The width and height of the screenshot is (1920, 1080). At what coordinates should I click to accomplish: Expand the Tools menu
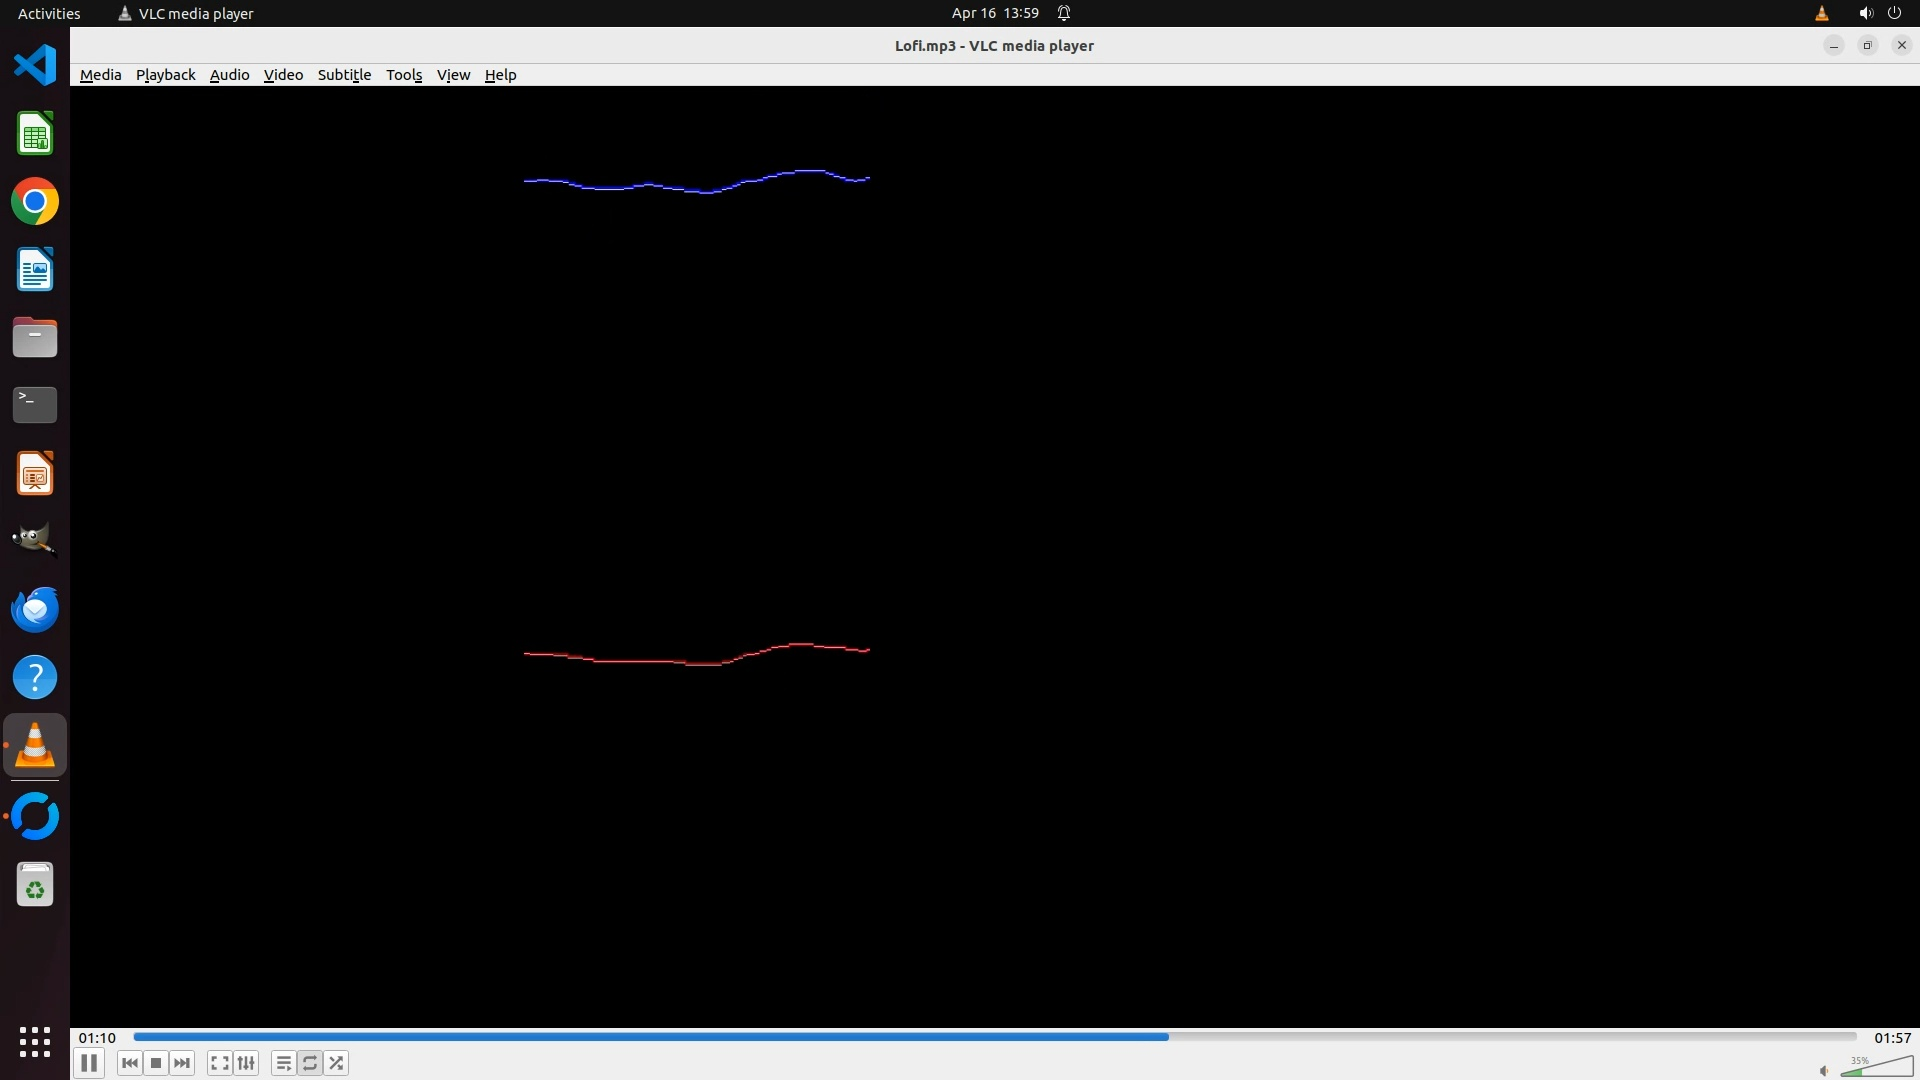point(404,75)
